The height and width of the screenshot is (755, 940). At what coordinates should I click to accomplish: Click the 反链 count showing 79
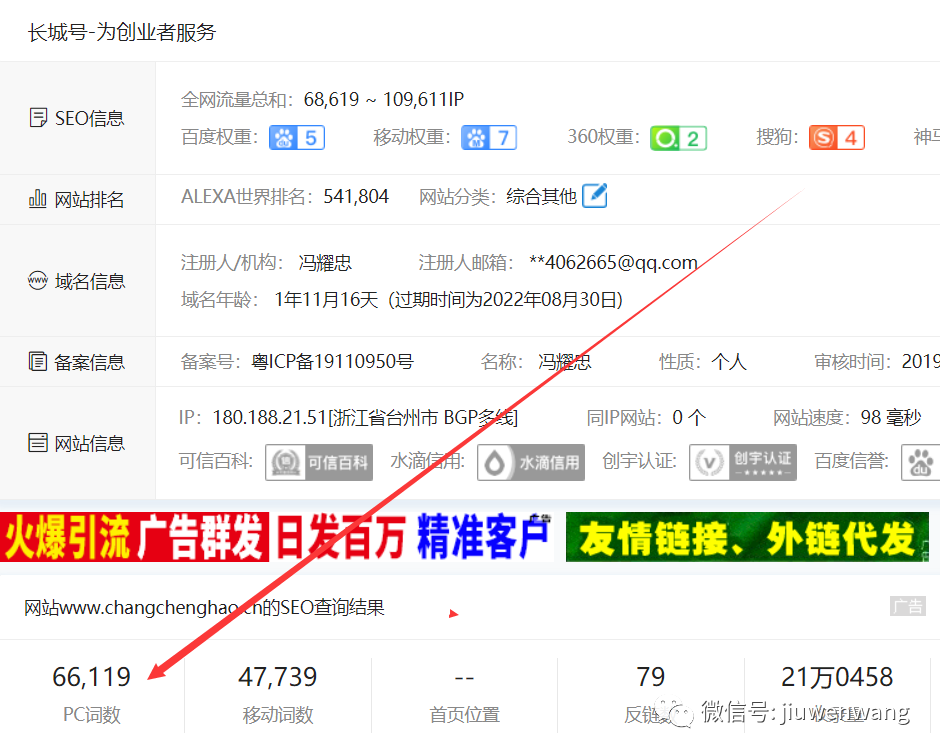click(x=650, y=677)
